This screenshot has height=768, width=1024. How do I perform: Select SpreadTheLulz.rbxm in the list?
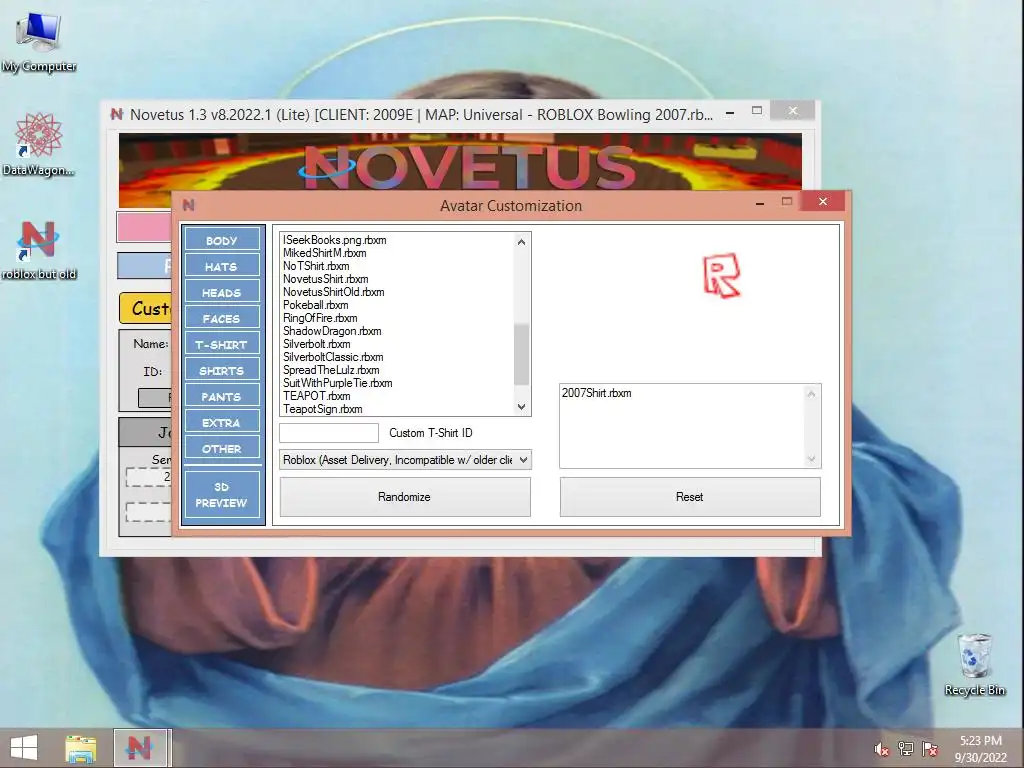tap(331, 370)
